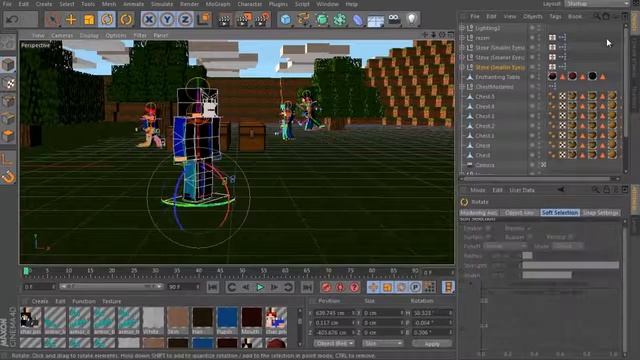
Task: Open the Render Settings clapperboard icon
Action: tap(261, 19)
